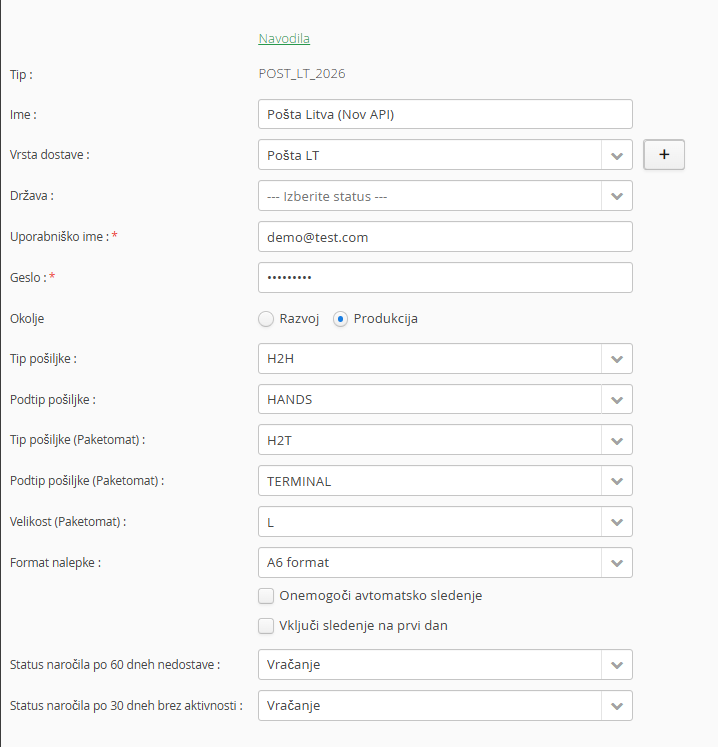This screenshot has width=718, height=747.
Task: Open the 60 dneh nedostave status dropdown
Action: click(445, 665)
